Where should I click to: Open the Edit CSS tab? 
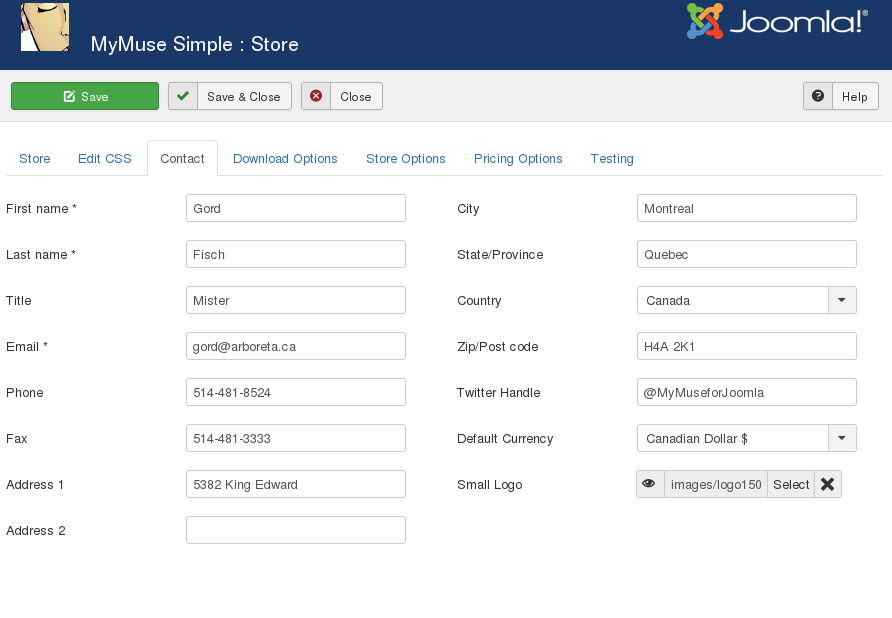(104, 158)
